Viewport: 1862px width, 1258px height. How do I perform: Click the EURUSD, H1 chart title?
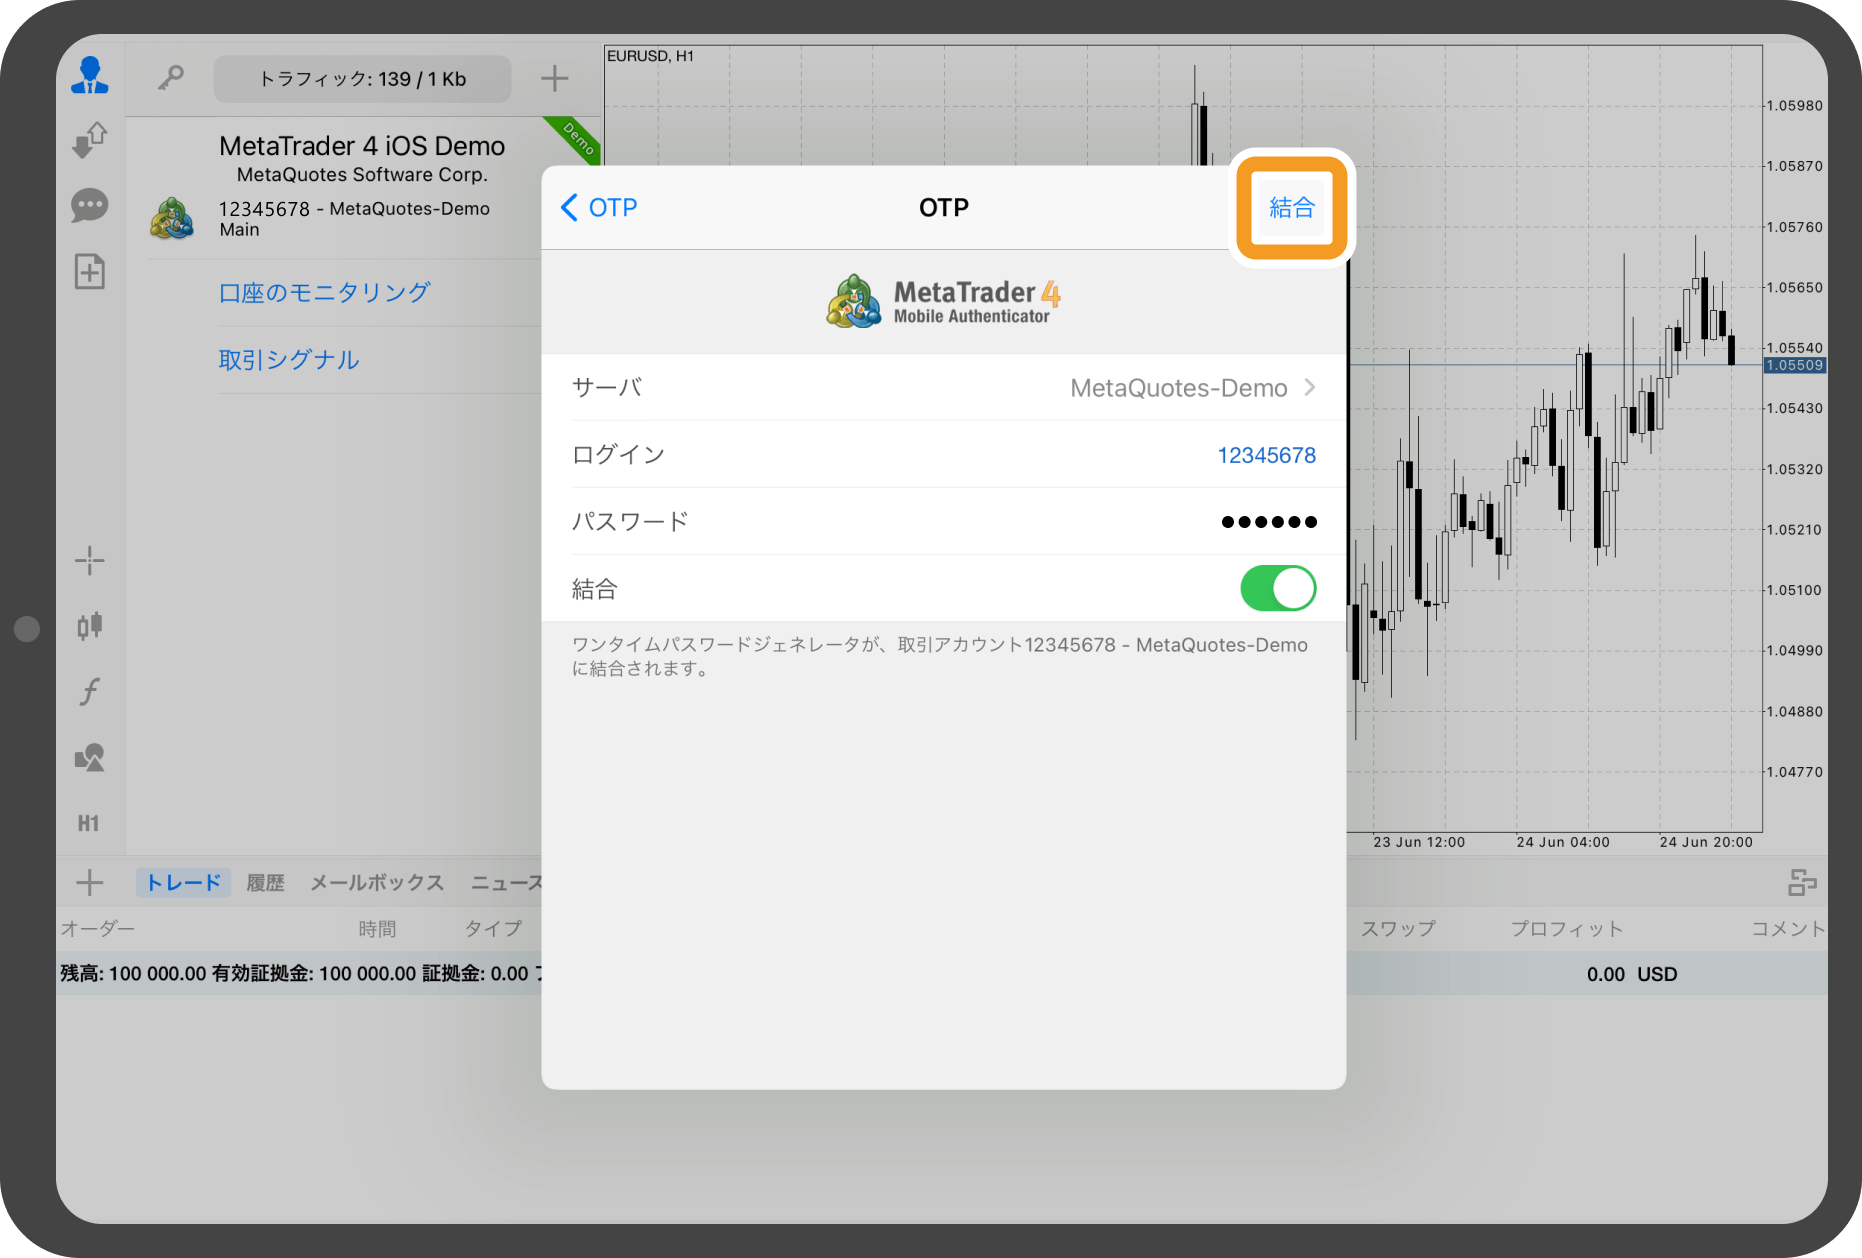click(651, 56)
